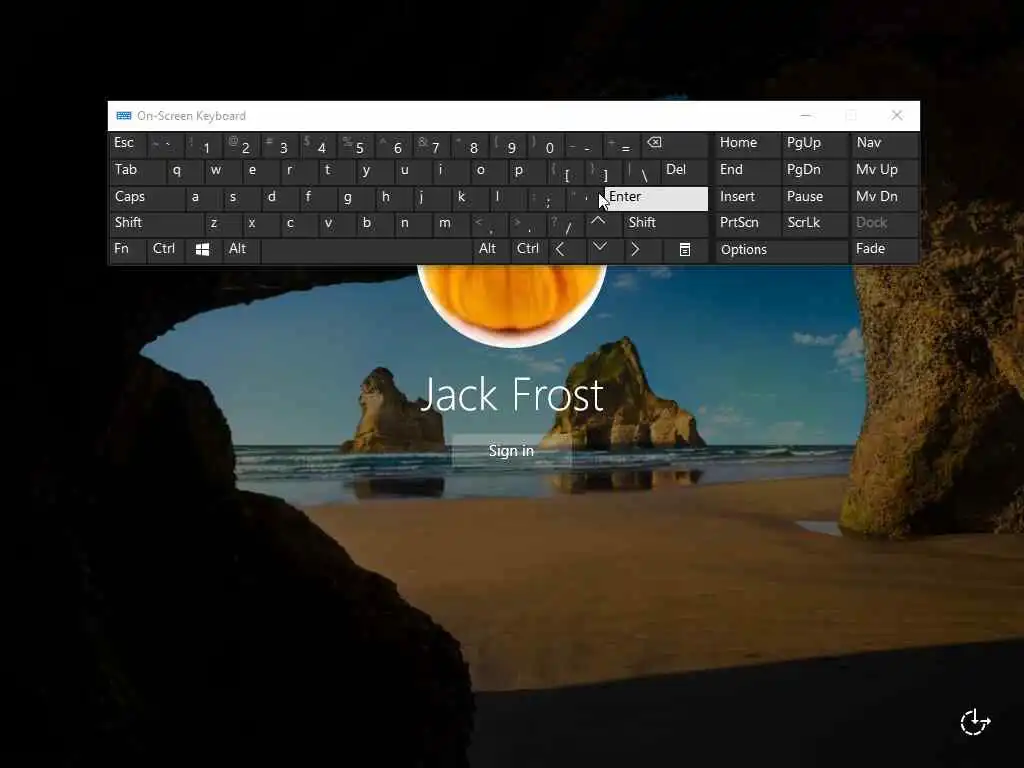Click the Insert key

click(748, 198)
